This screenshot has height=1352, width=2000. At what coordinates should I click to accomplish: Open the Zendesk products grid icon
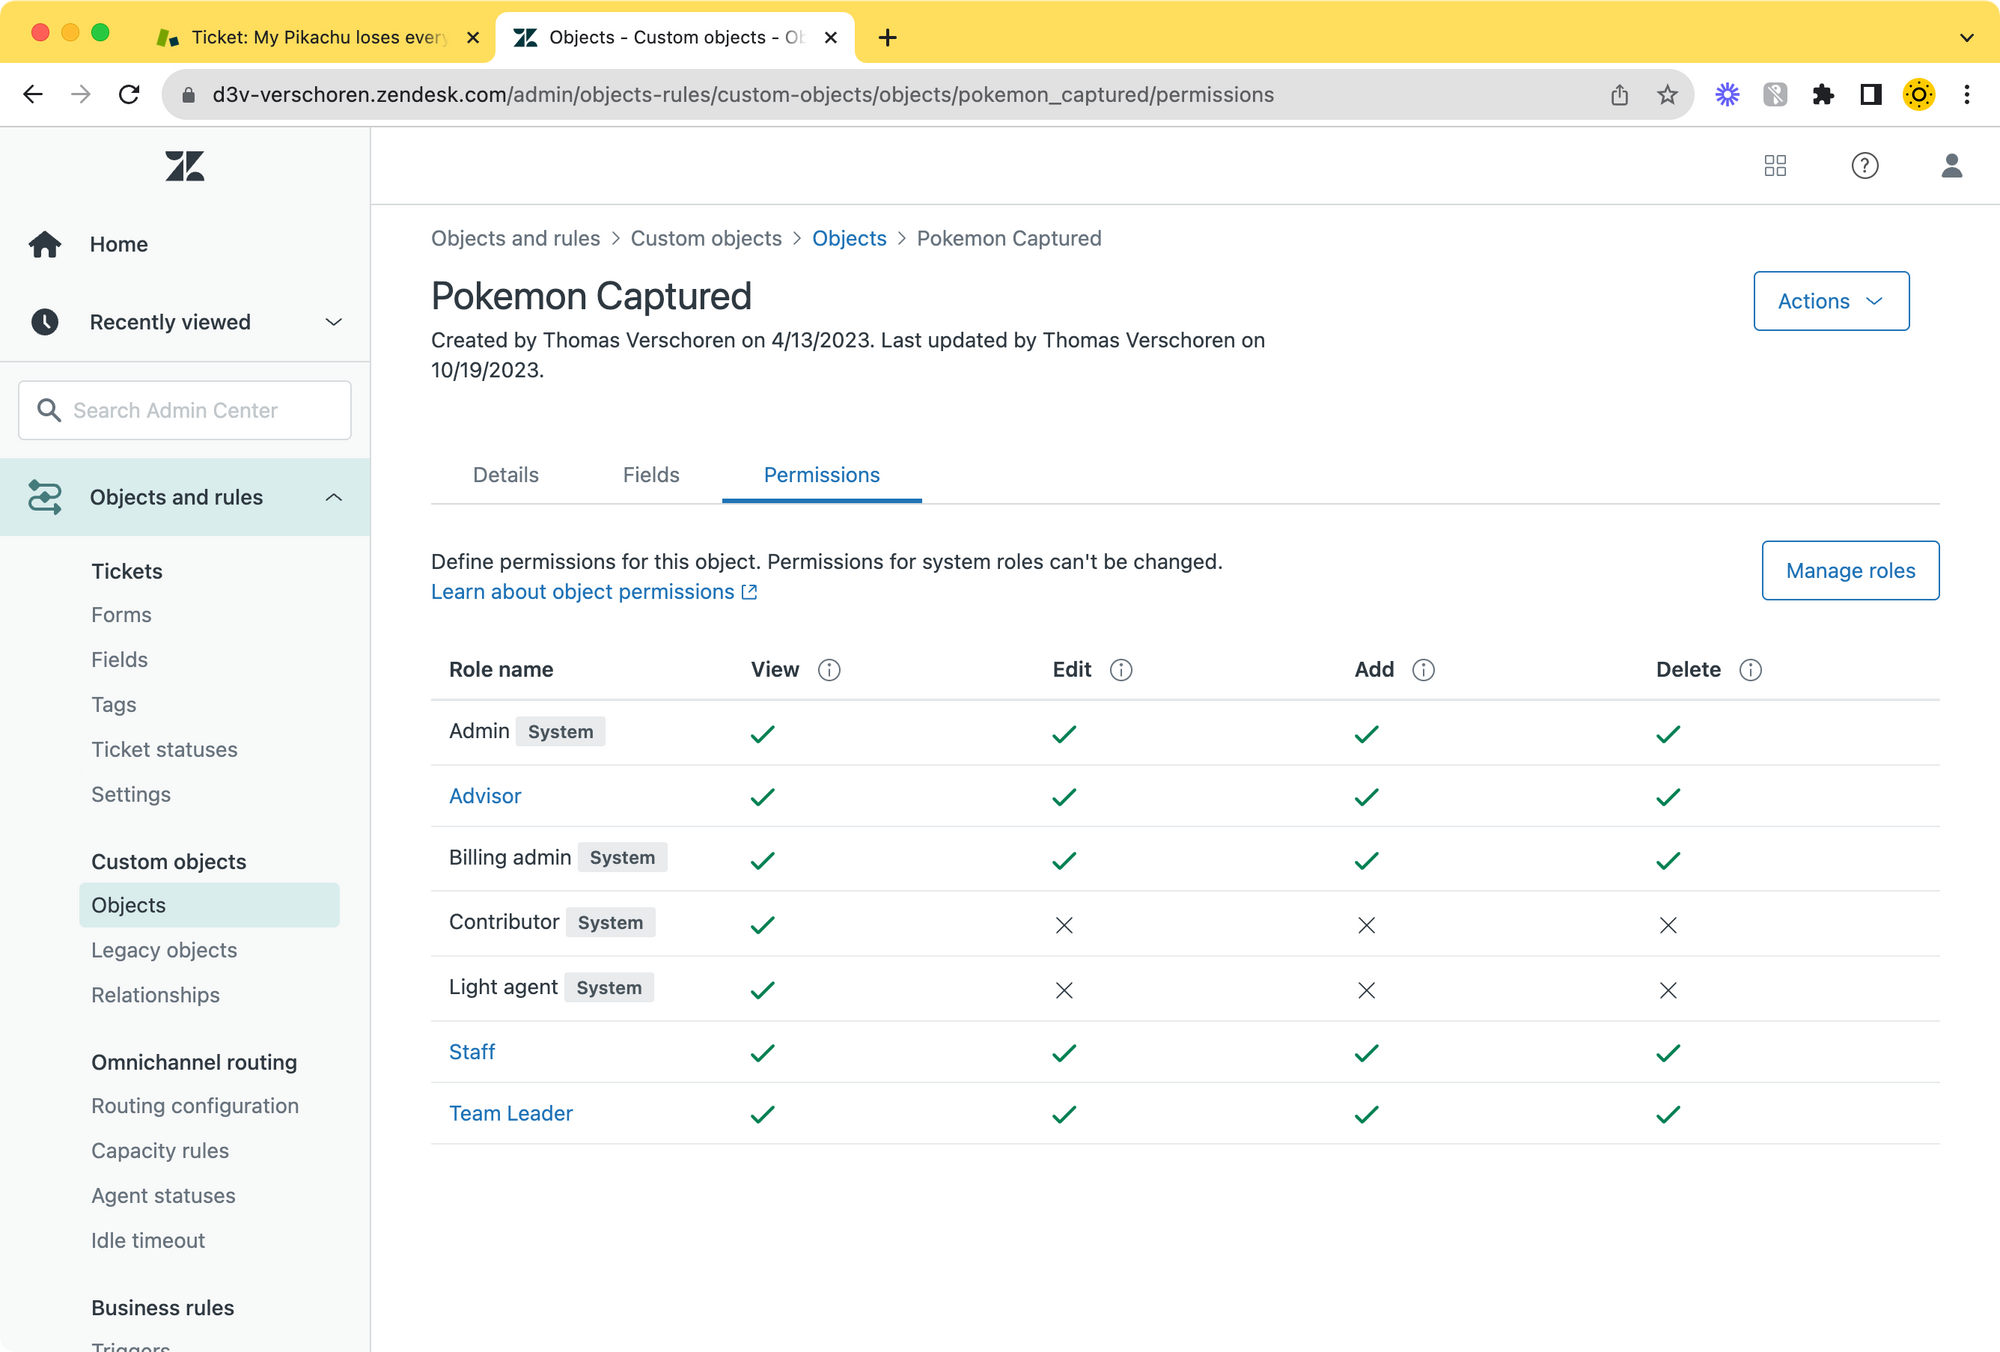[x=1775, y=166]
